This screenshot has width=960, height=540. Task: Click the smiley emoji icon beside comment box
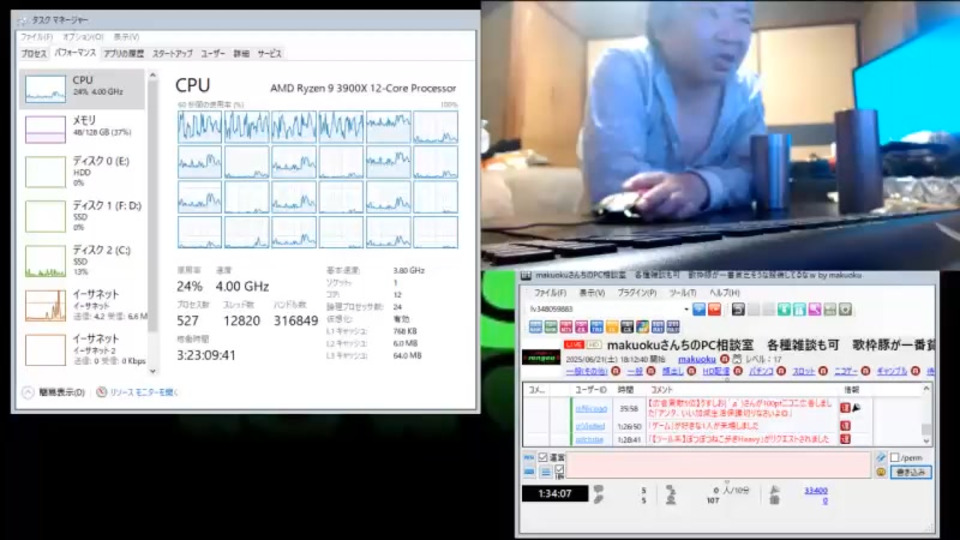880,472
